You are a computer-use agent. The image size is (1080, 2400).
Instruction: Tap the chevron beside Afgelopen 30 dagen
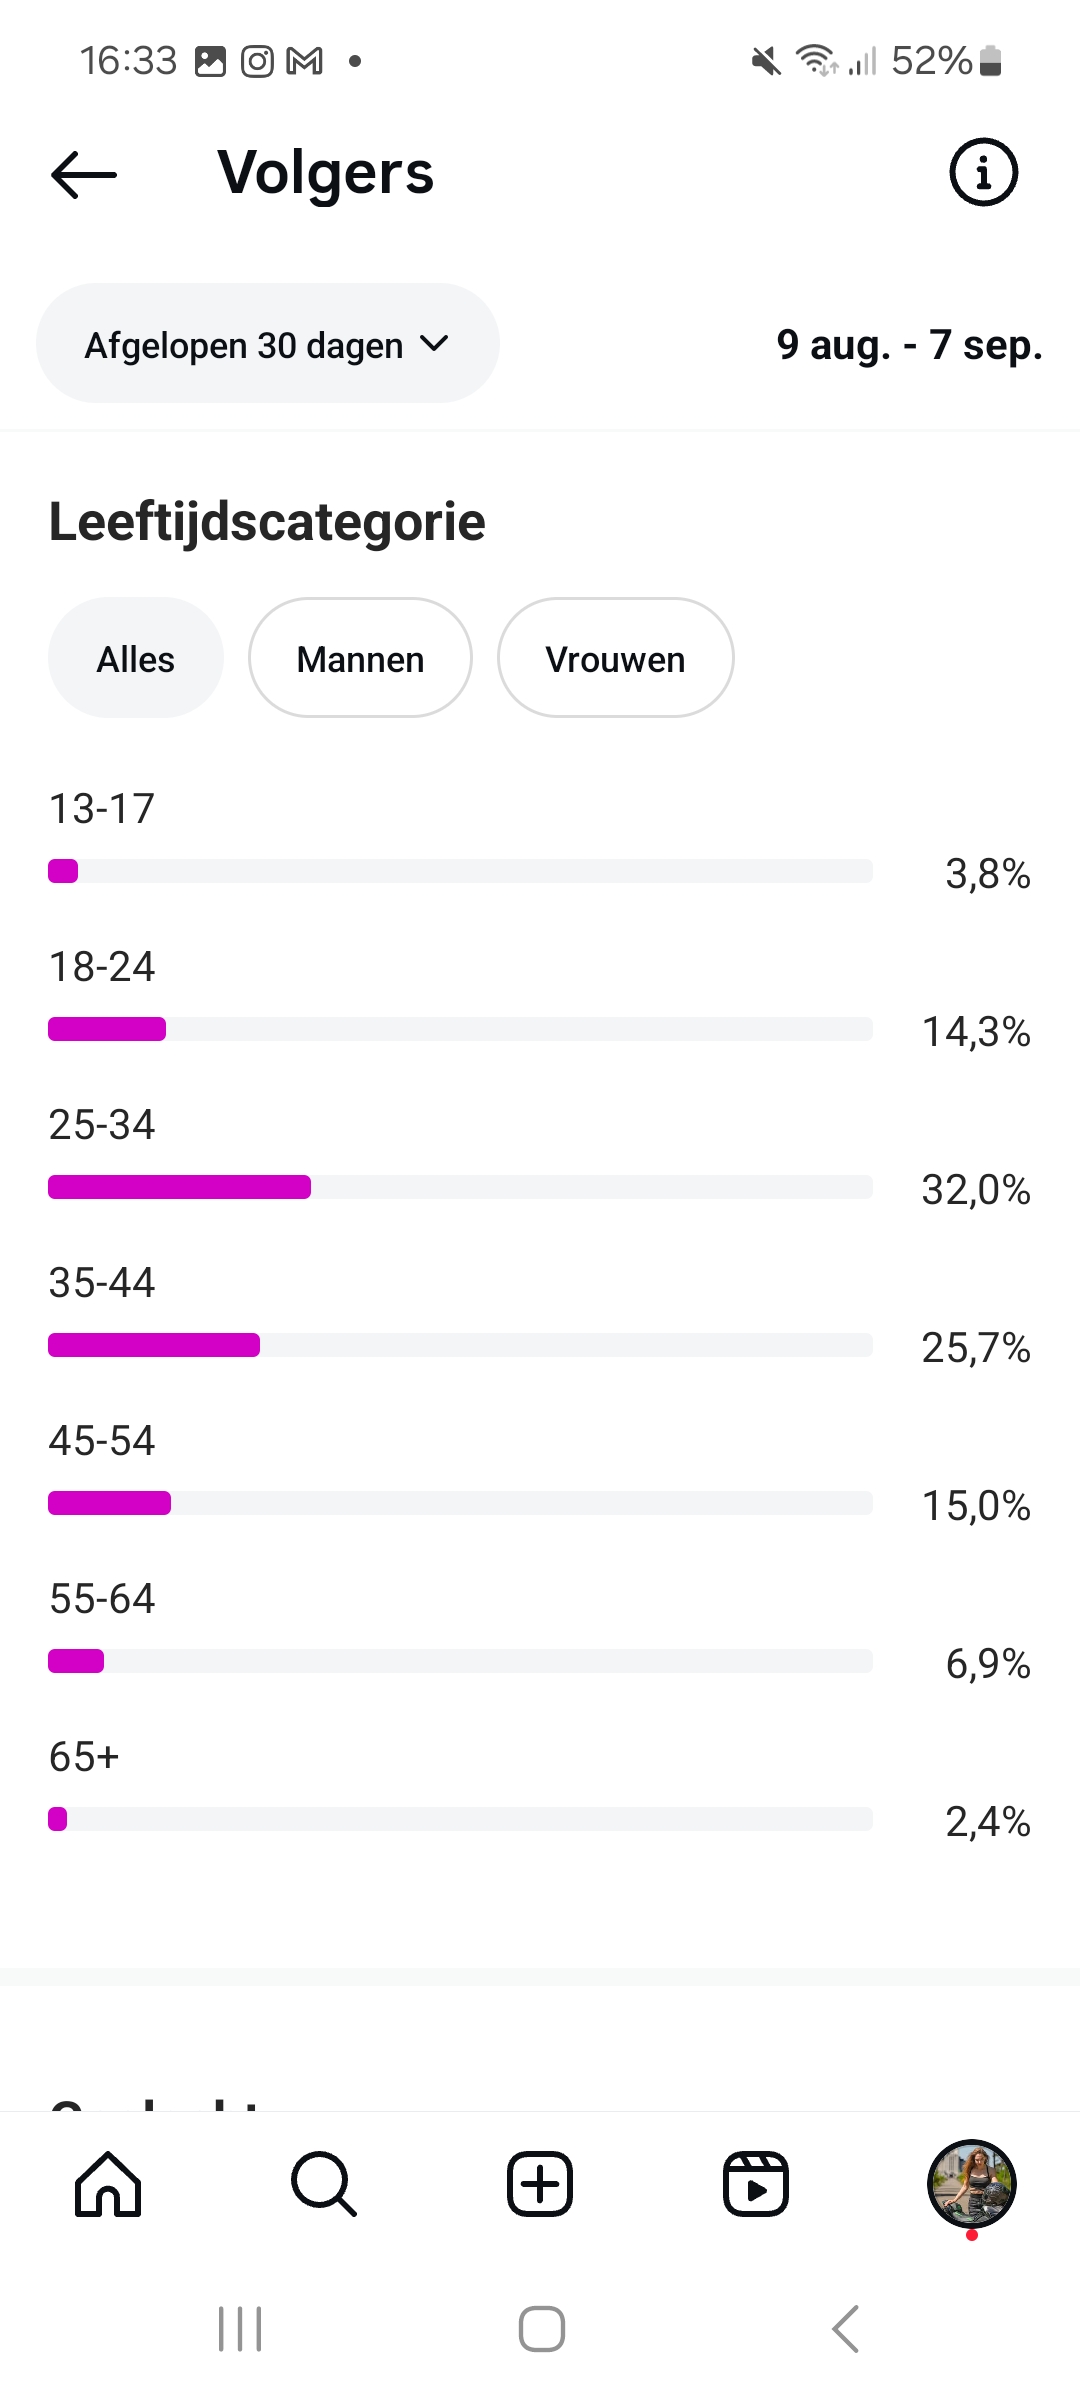(435, 344)
